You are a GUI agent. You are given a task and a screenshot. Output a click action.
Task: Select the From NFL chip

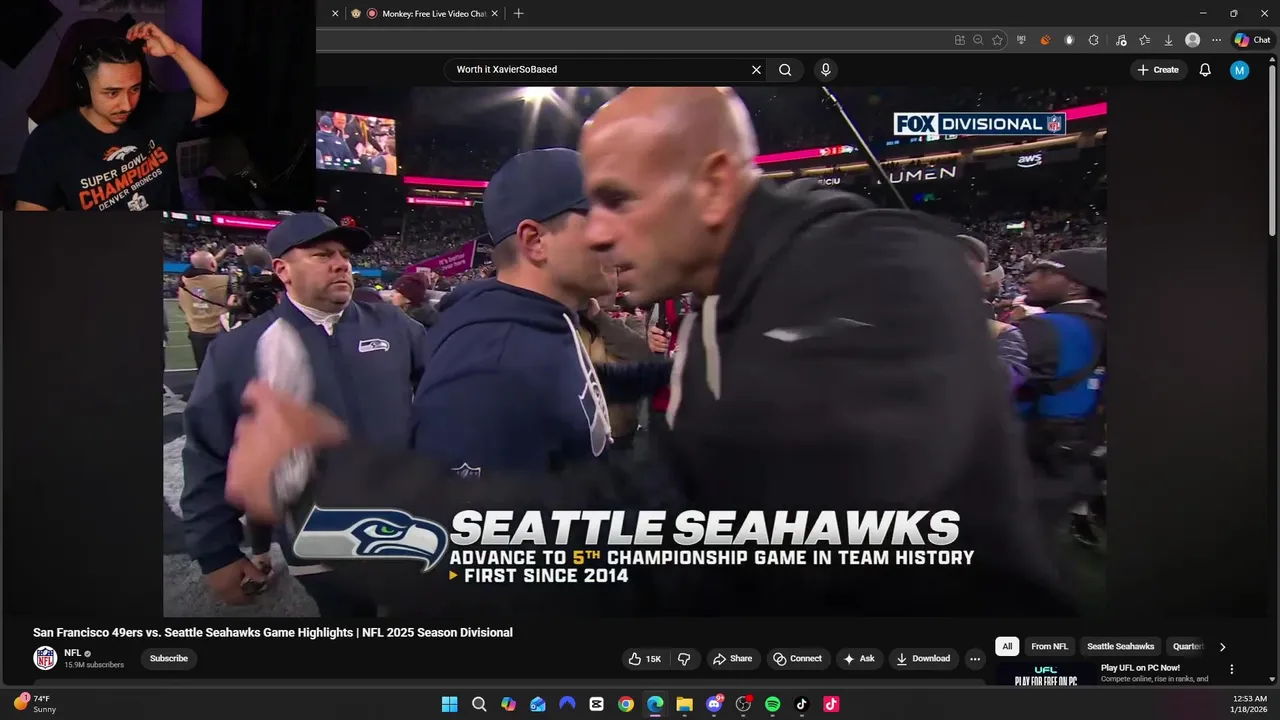pos(1049,646)
